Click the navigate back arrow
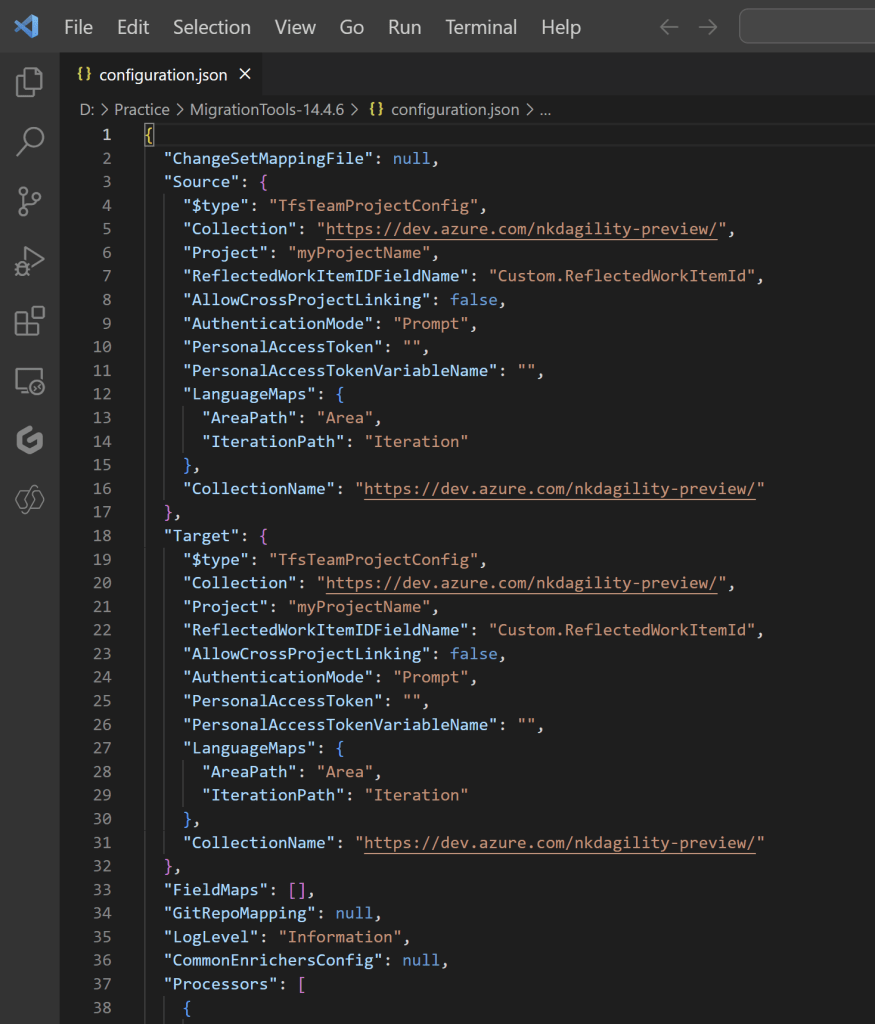 [669, 27]
